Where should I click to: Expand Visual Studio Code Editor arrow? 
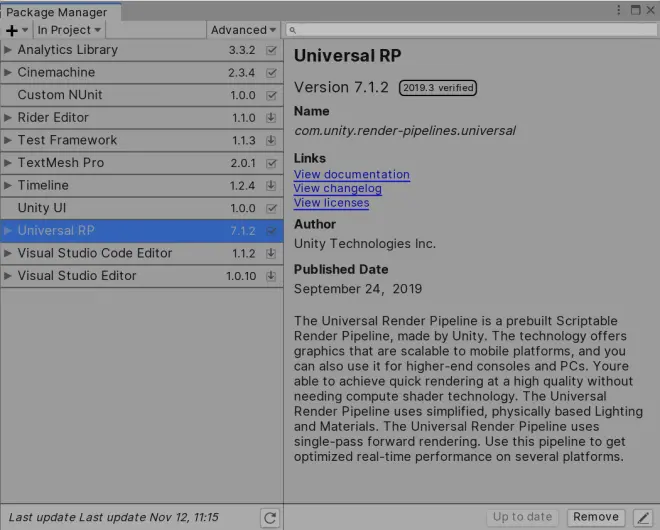(x=8, y=253)
